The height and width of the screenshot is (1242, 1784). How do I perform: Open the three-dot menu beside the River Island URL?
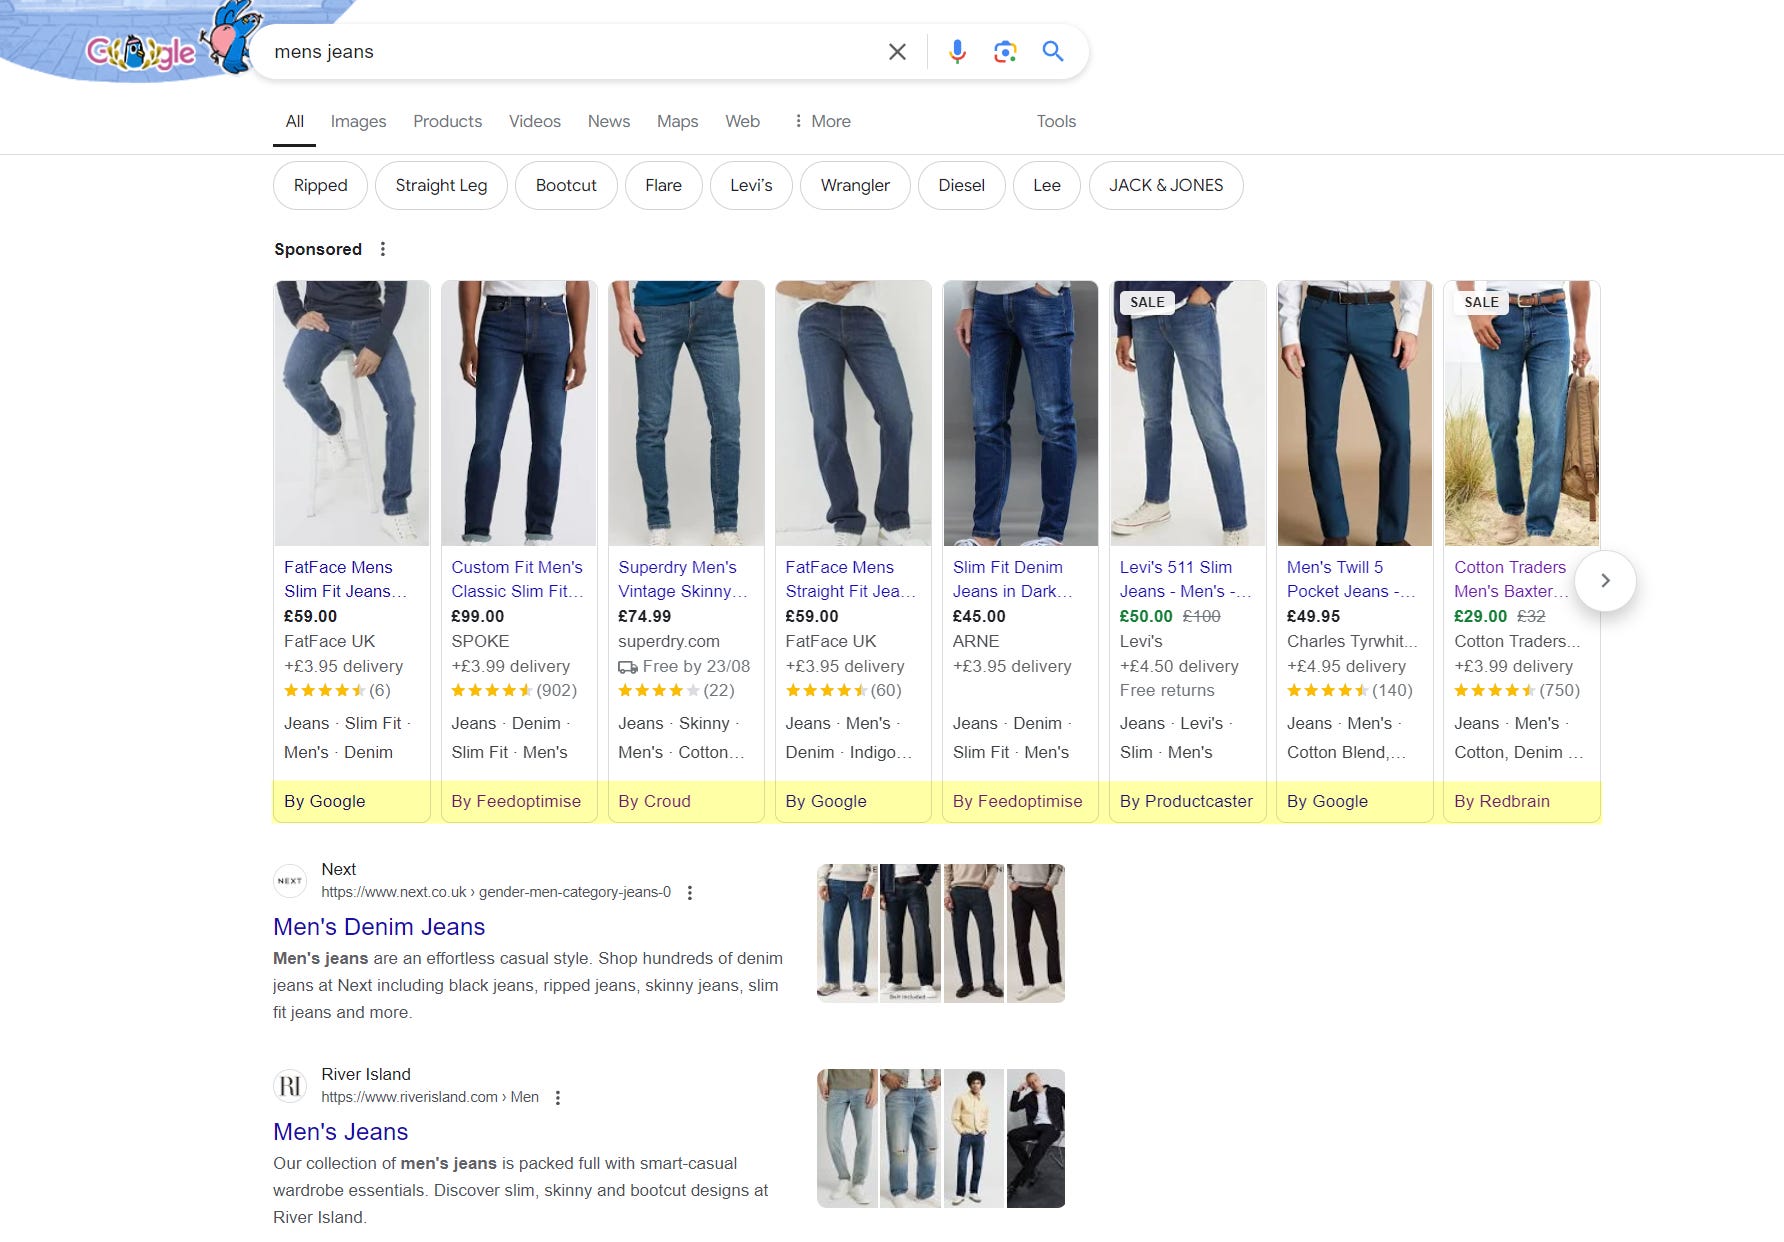click(x=557, y=1098)
